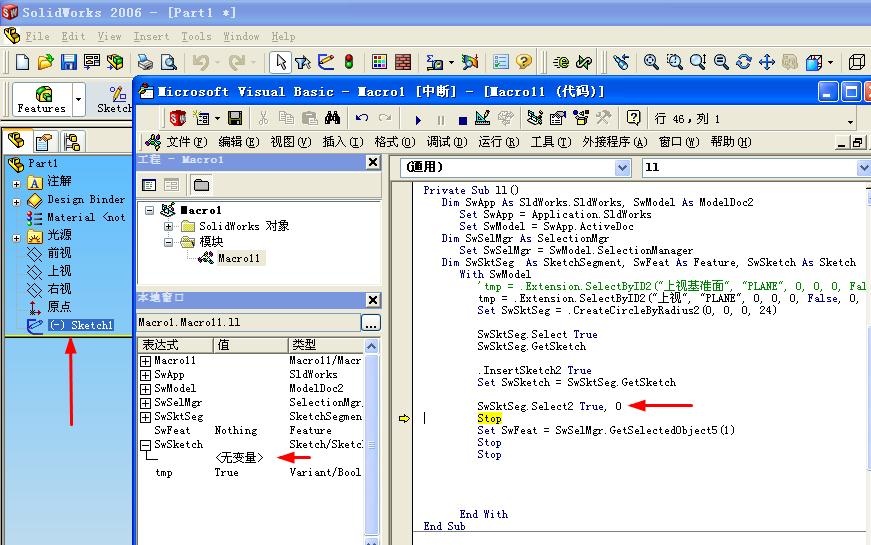Click the Print Preview icon in SolidWorks
The image size is (871, 545).
tap(168, 62)
